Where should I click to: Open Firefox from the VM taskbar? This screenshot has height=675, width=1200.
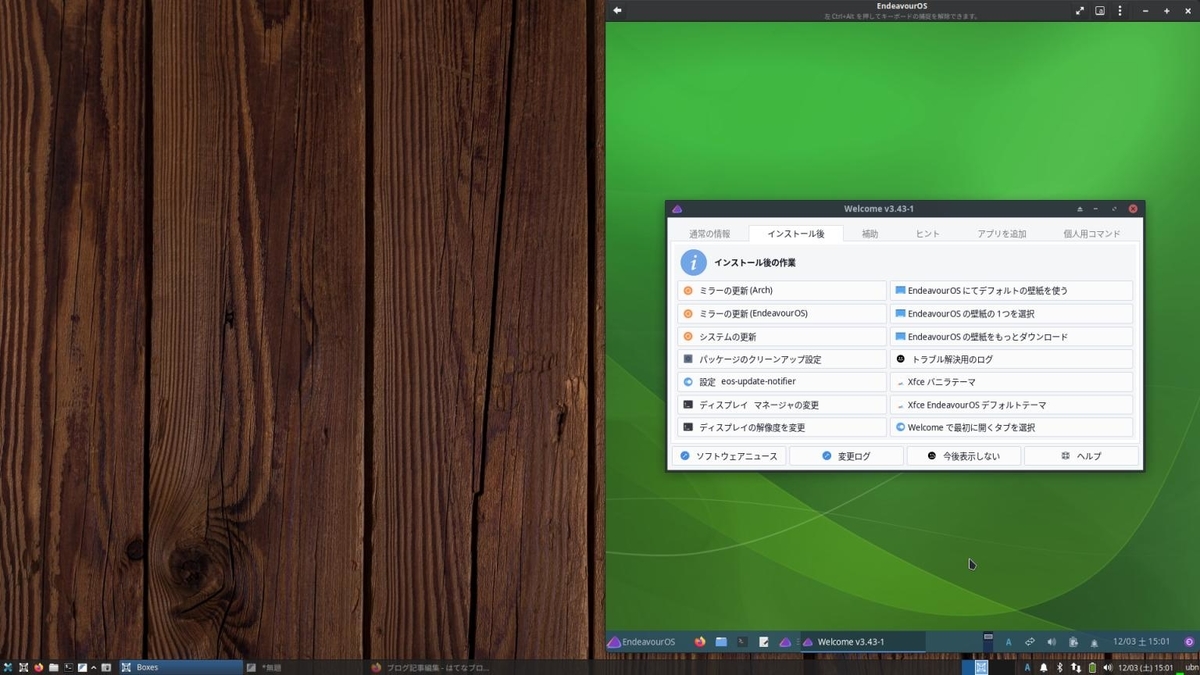click(699, 641)
